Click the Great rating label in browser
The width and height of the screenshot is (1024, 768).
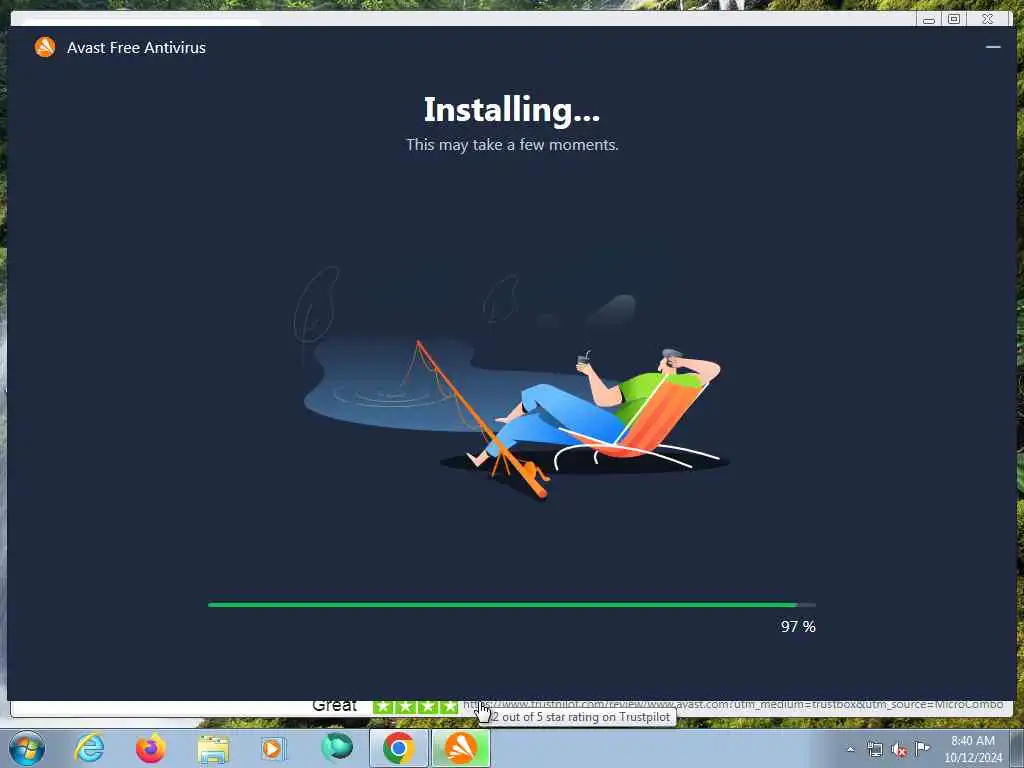pyautogui.click(x=334, y=706)
